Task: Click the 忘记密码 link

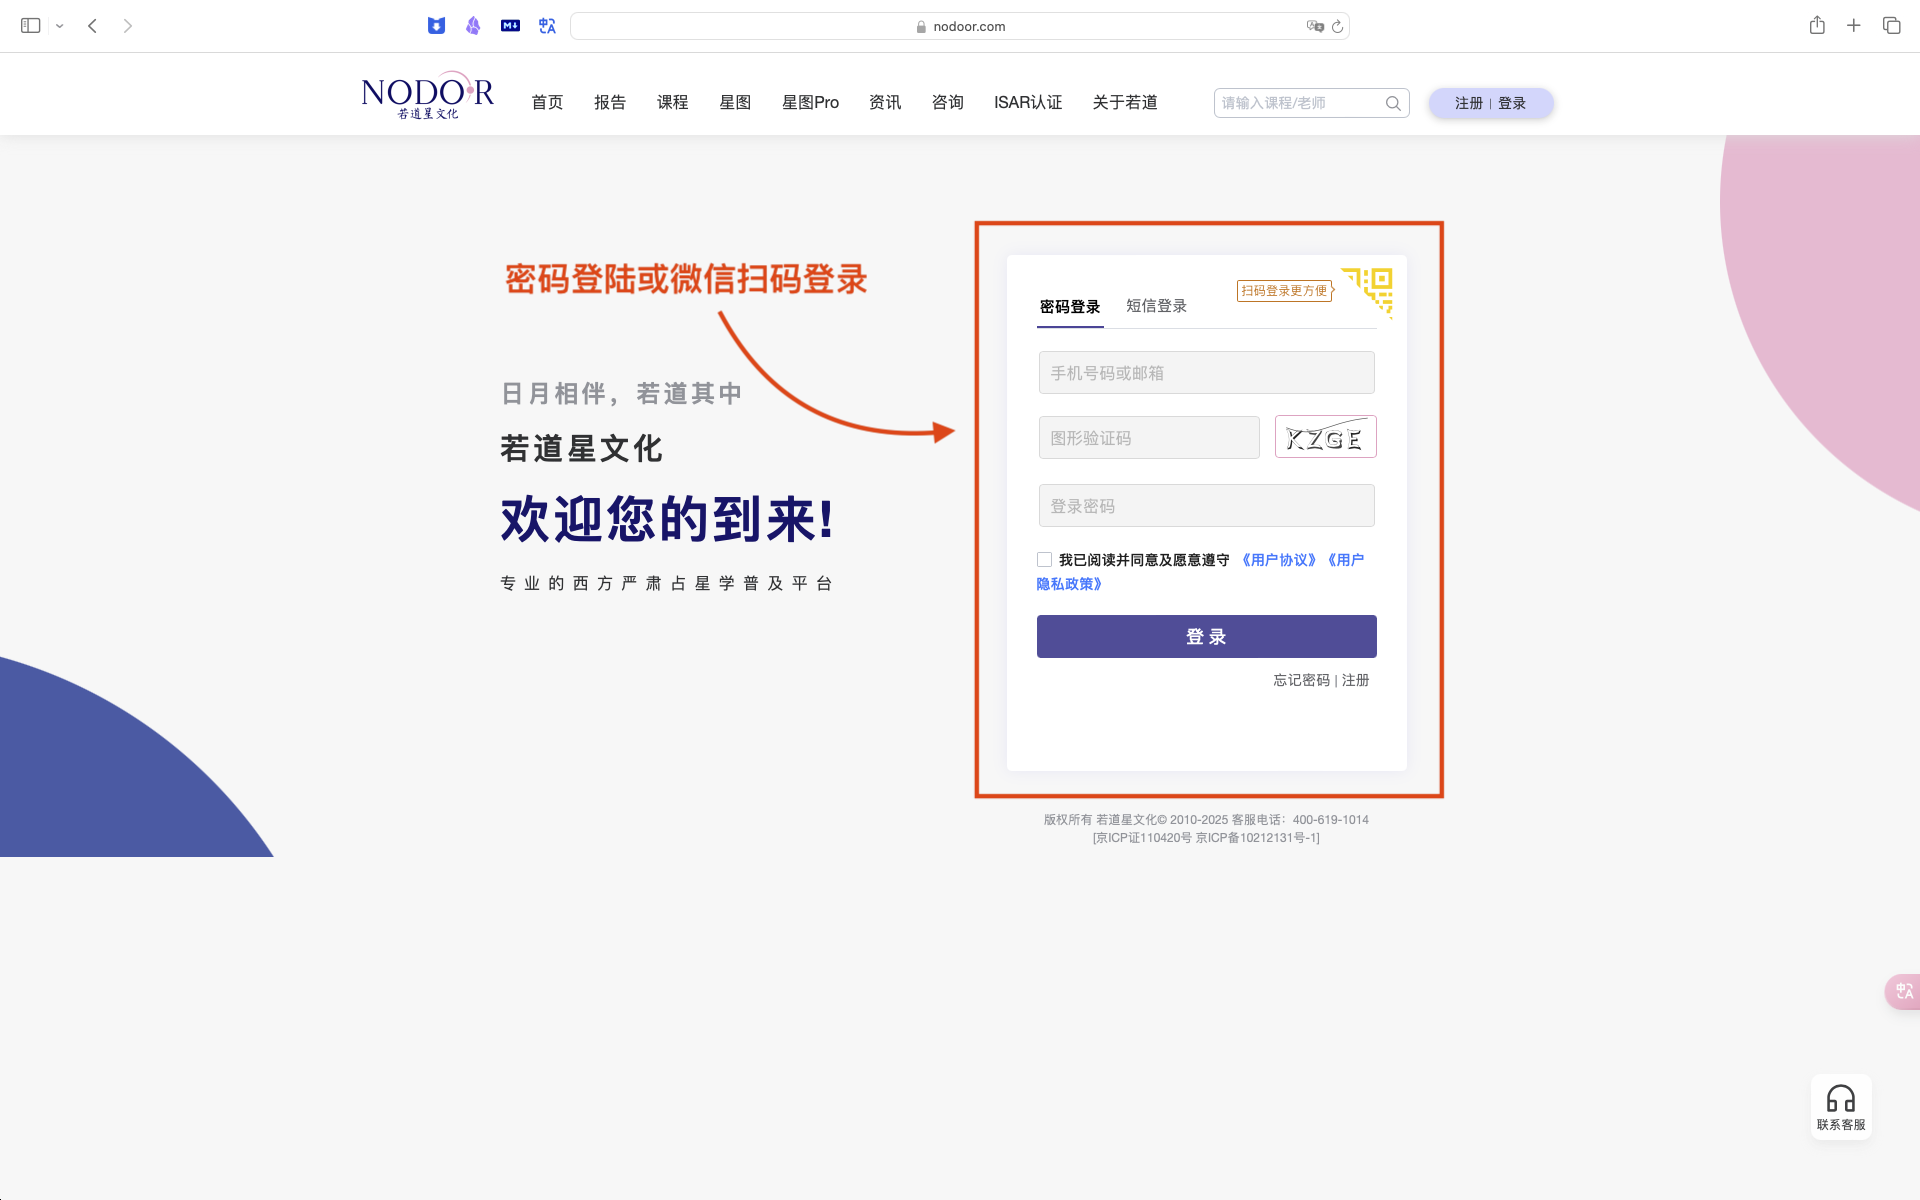Action: pyautogui.click(x=1301, y=680)
